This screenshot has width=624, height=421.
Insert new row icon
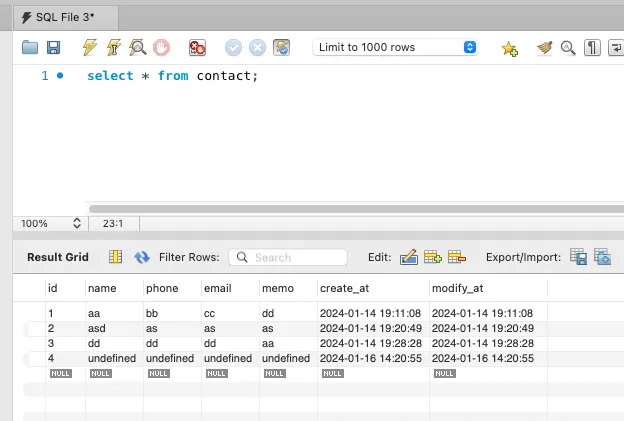coord(433,257)
